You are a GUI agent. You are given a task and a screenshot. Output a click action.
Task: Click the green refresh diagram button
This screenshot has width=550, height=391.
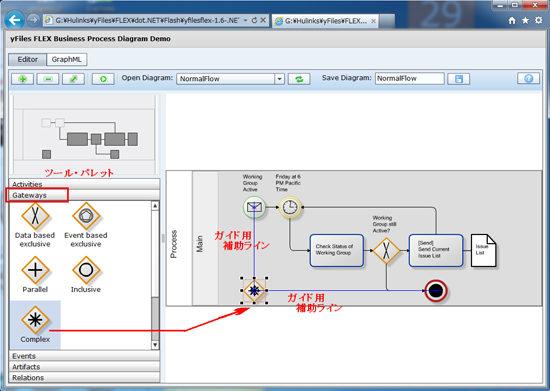point(299,79)
